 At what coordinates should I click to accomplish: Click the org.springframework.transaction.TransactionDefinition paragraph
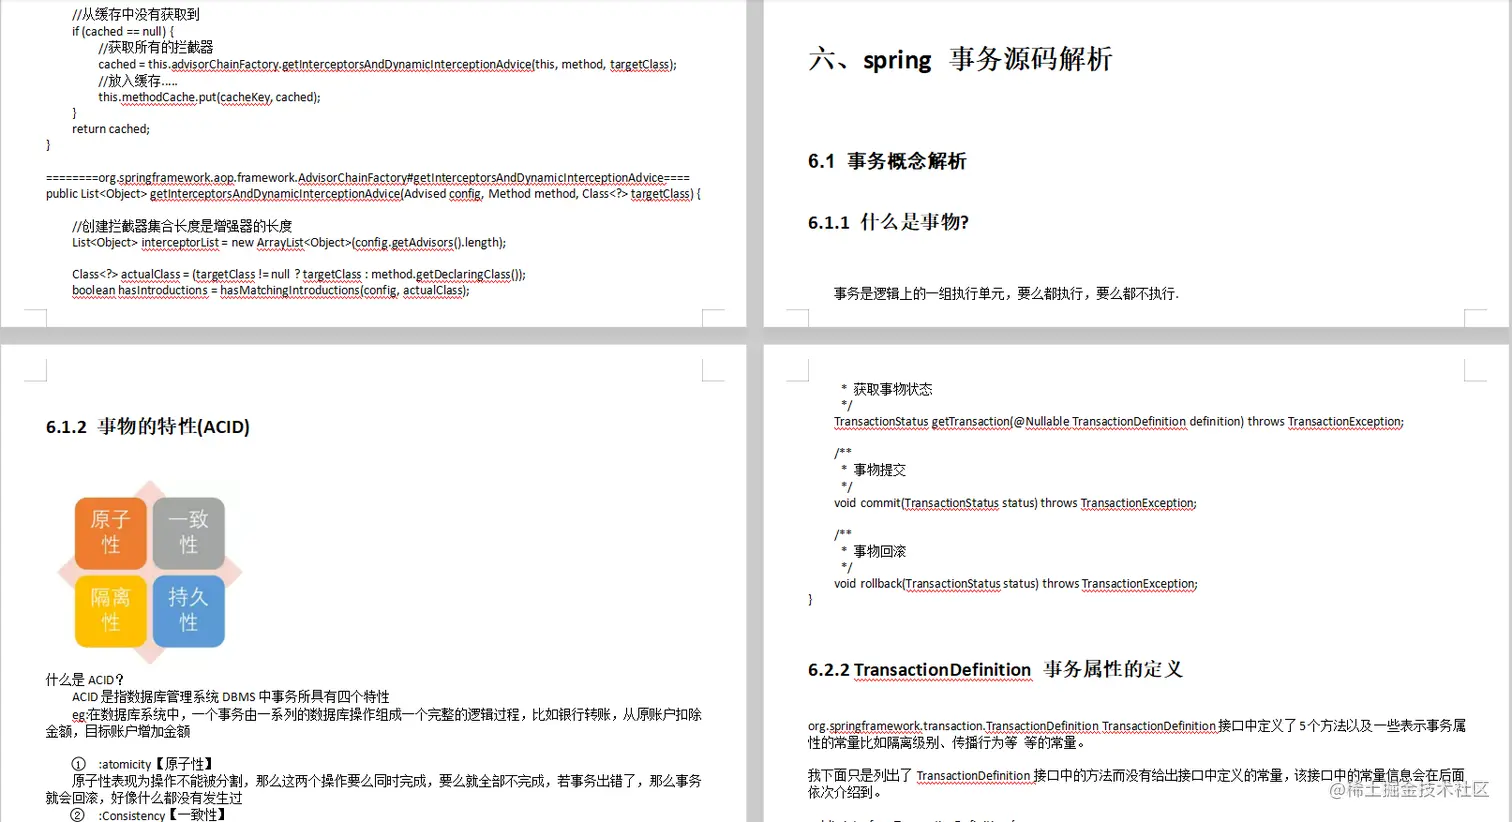pyautogui.click(x=1137, y=734)
